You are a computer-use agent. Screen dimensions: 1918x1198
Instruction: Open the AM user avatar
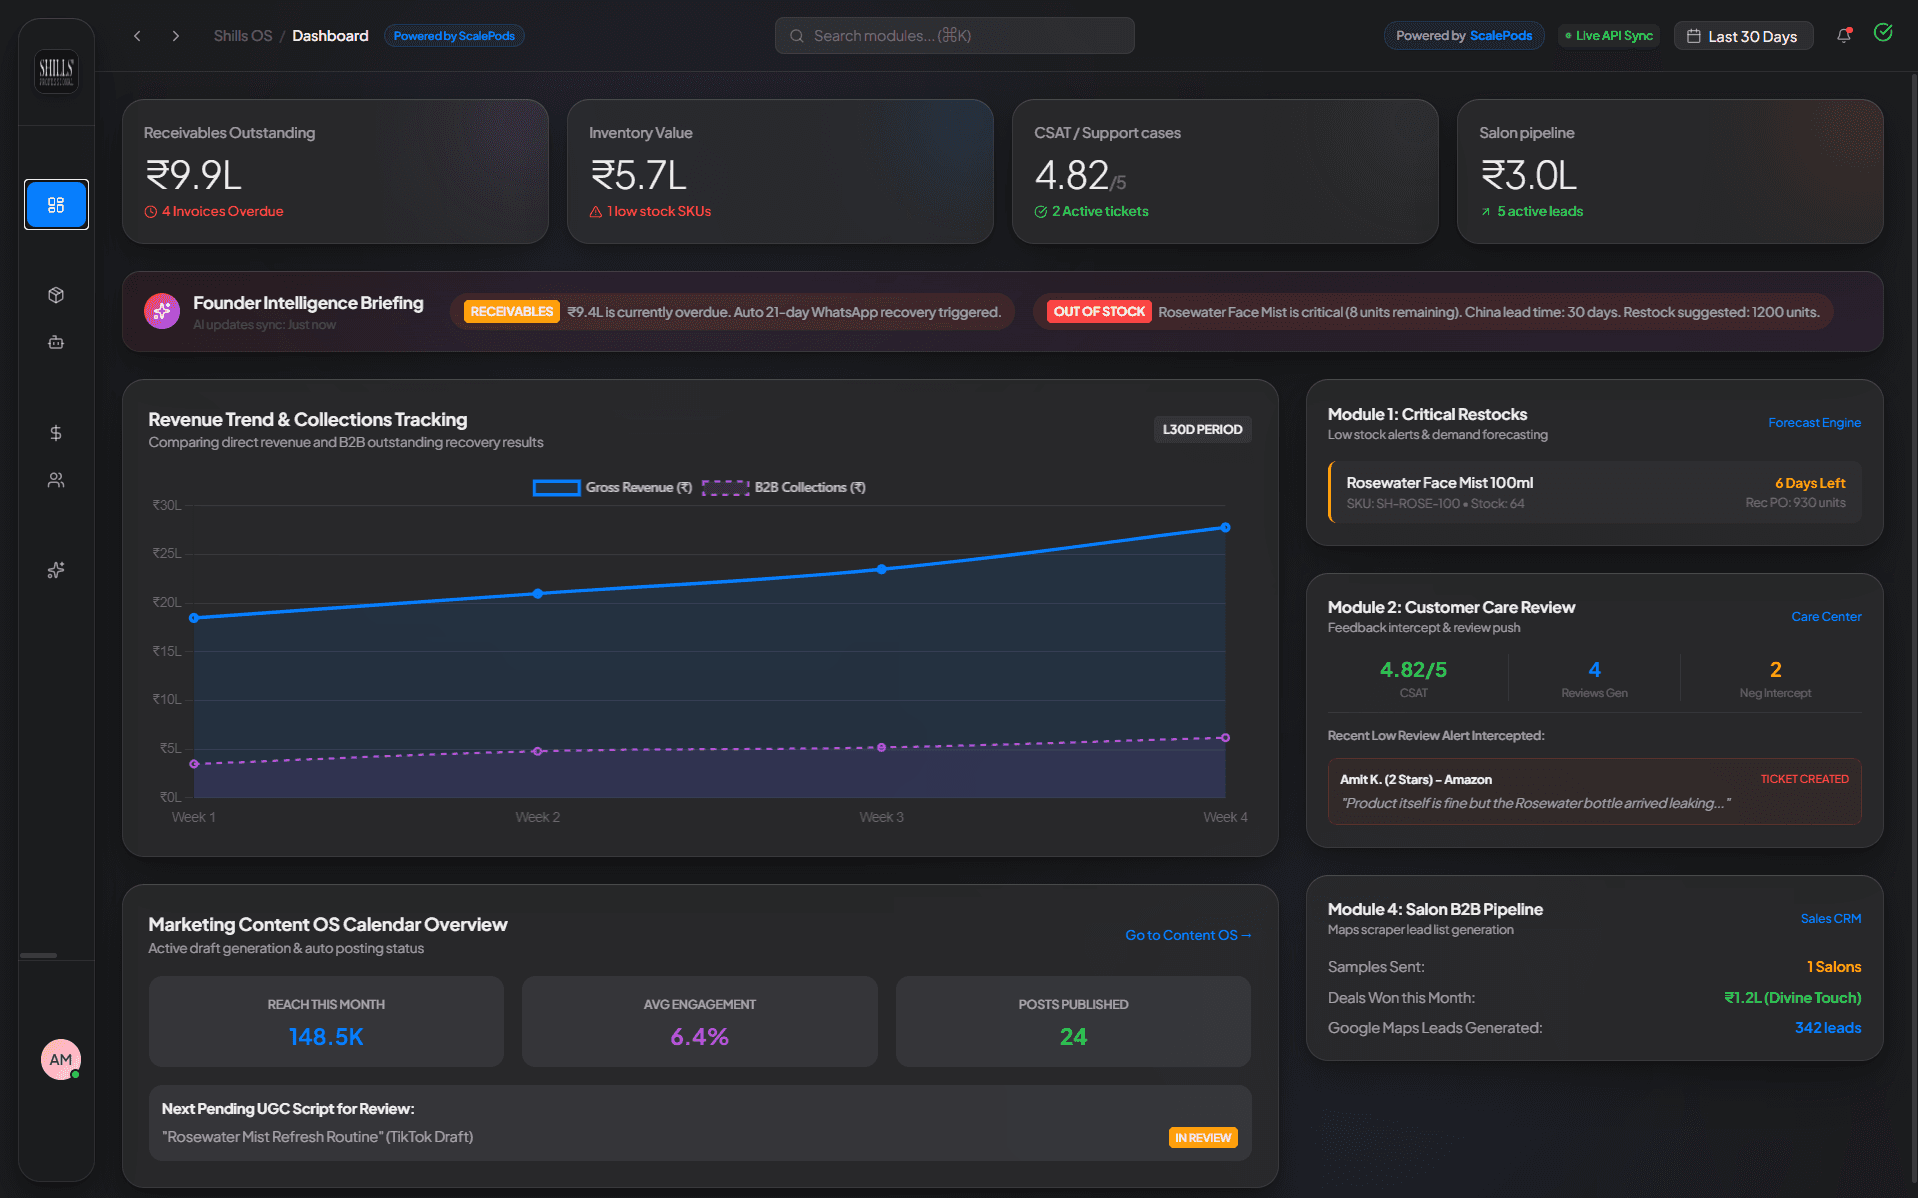[61, 1060]
